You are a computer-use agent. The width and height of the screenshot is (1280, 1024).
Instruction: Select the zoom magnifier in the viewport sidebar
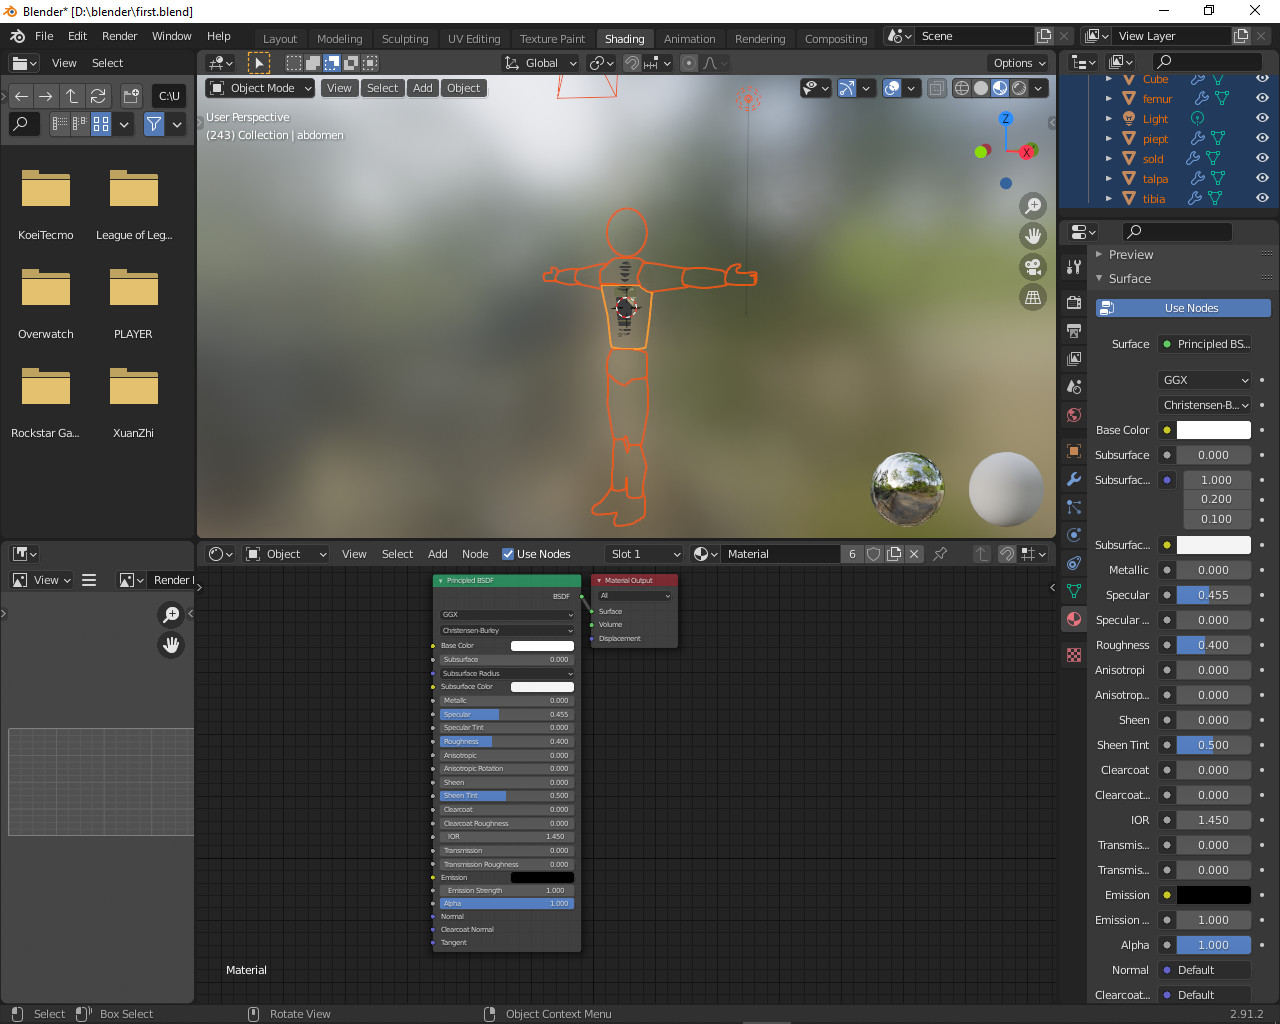click(x=1033, y=206)
